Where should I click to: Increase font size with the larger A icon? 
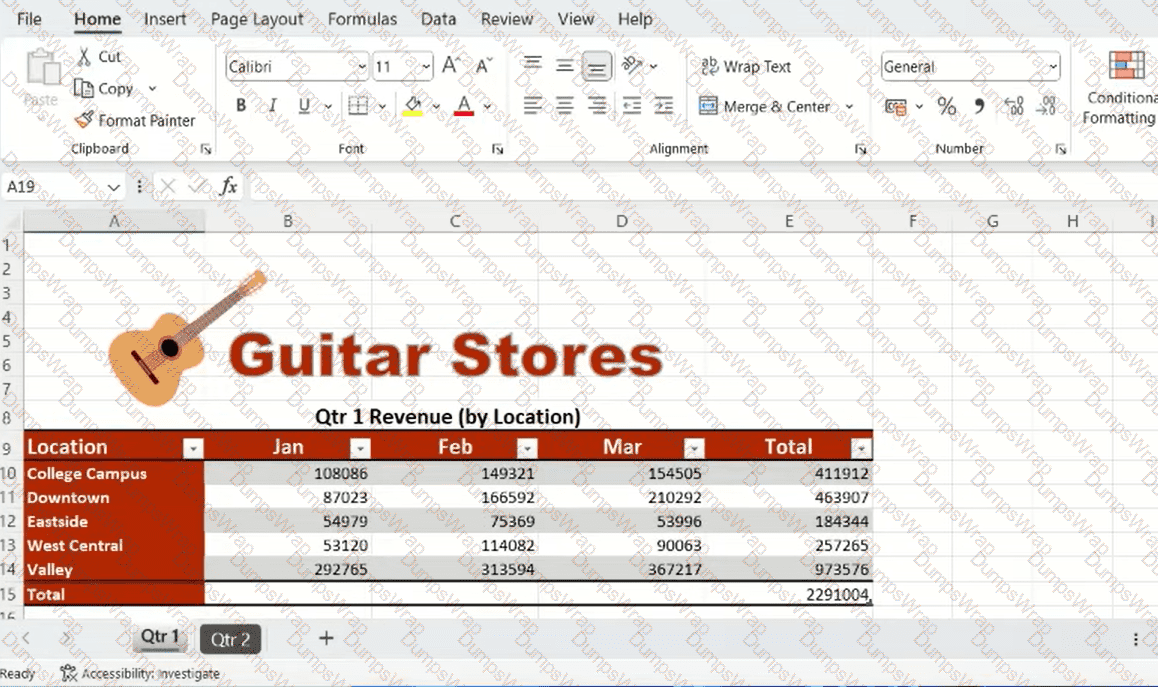[x=451, y=66]
